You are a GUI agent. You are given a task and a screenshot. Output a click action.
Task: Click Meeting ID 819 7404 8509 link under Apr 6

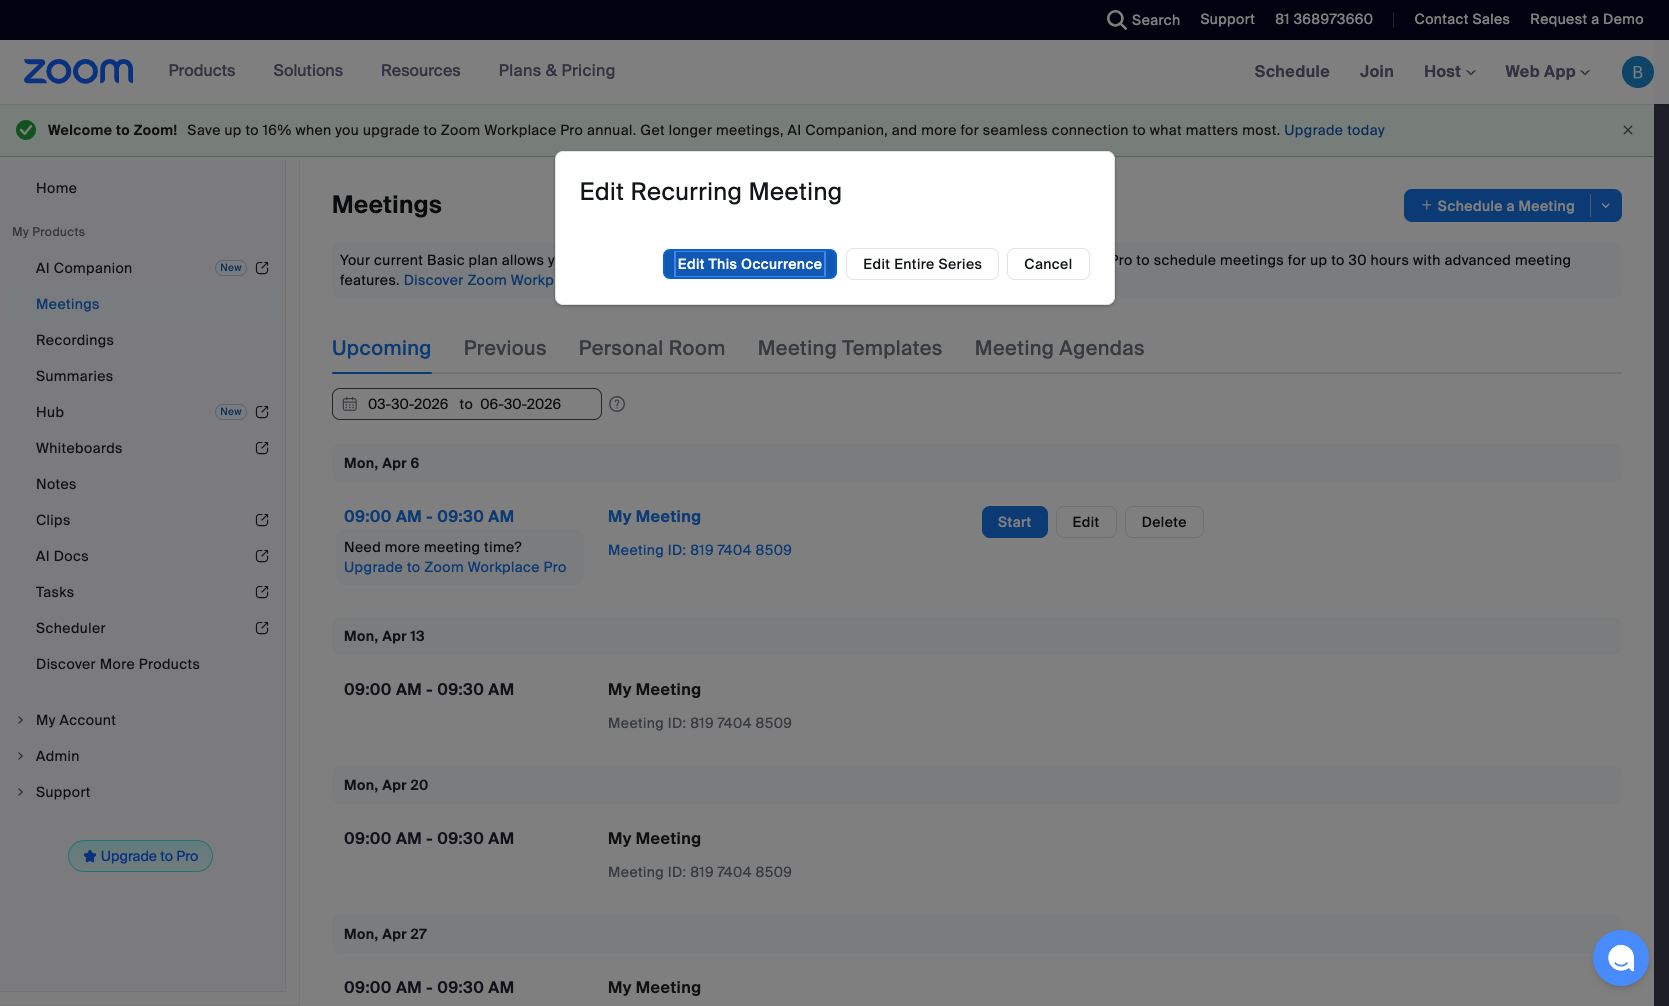click(x=700, y=550)
